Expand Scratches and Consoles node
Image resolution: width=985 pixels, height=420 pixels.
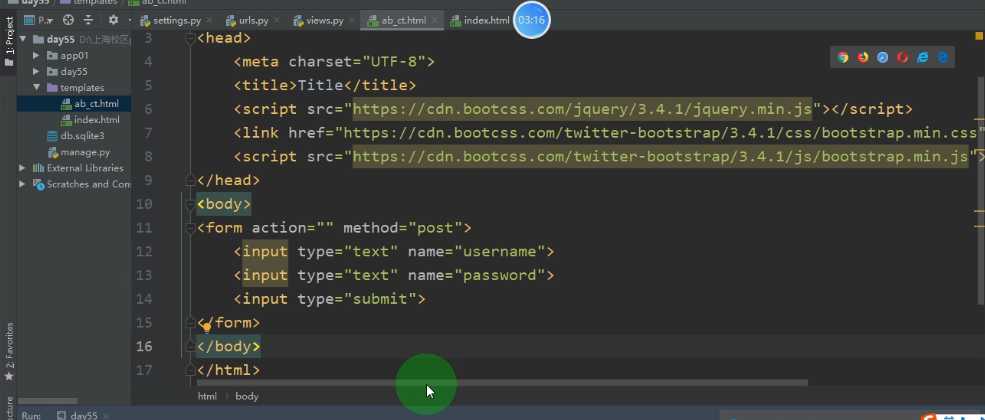tap(23, 184)
